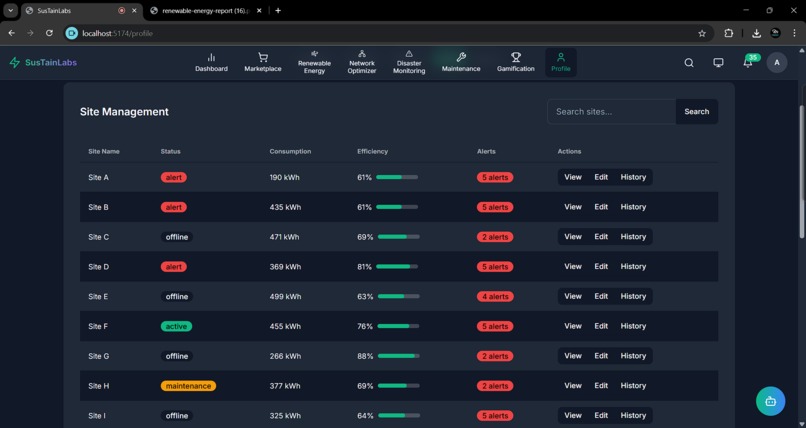Click the 2 alerts badge for Site G
This screenshot has height=428, width=806.
point(495,356)
